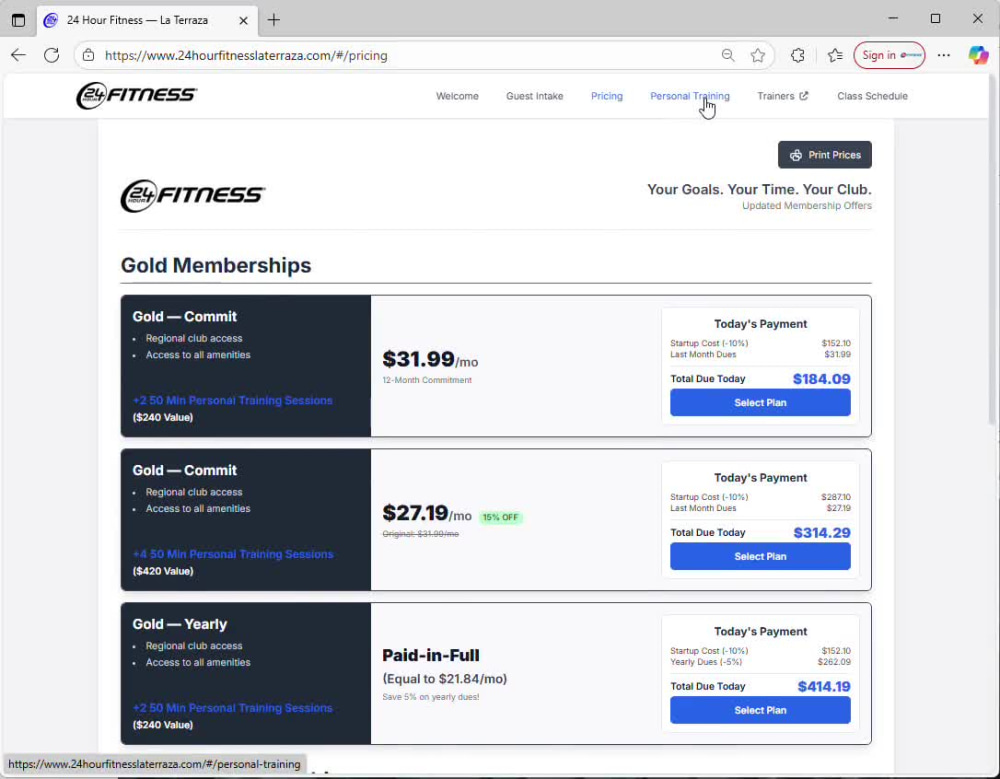Click the 24 Hour Fitness header logo
Screen dimensions: 1000x779
(x=136, y=96)
